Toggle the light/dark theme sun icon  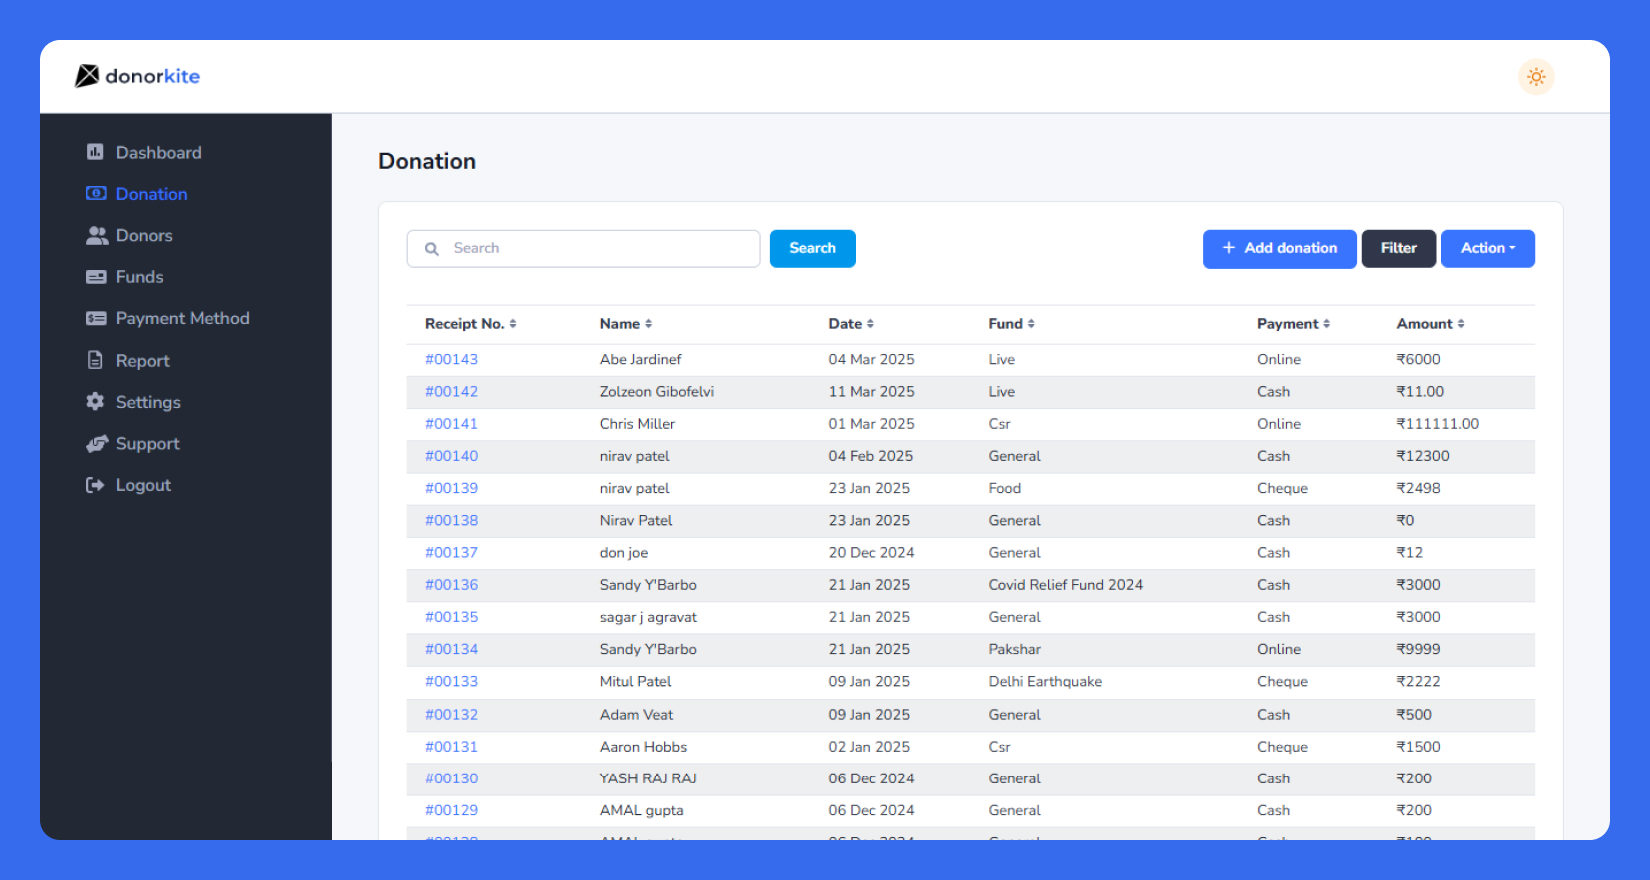click(1536, 77)
